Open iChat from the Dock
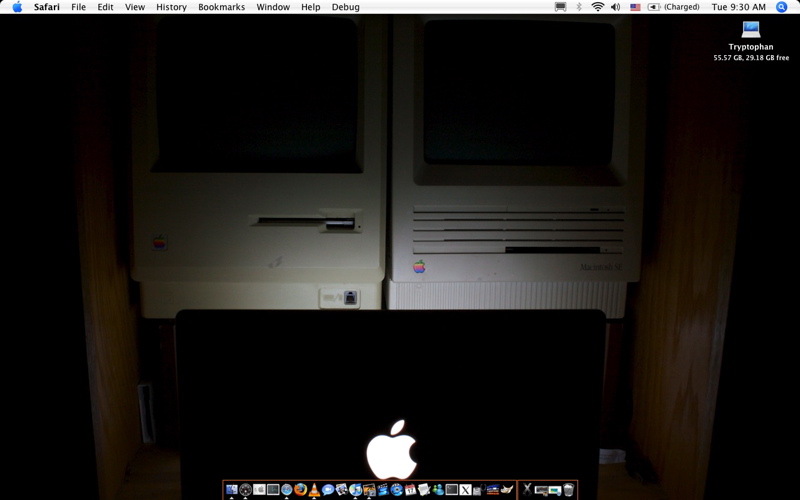This screenshot has width=800, height=500. 328,490
